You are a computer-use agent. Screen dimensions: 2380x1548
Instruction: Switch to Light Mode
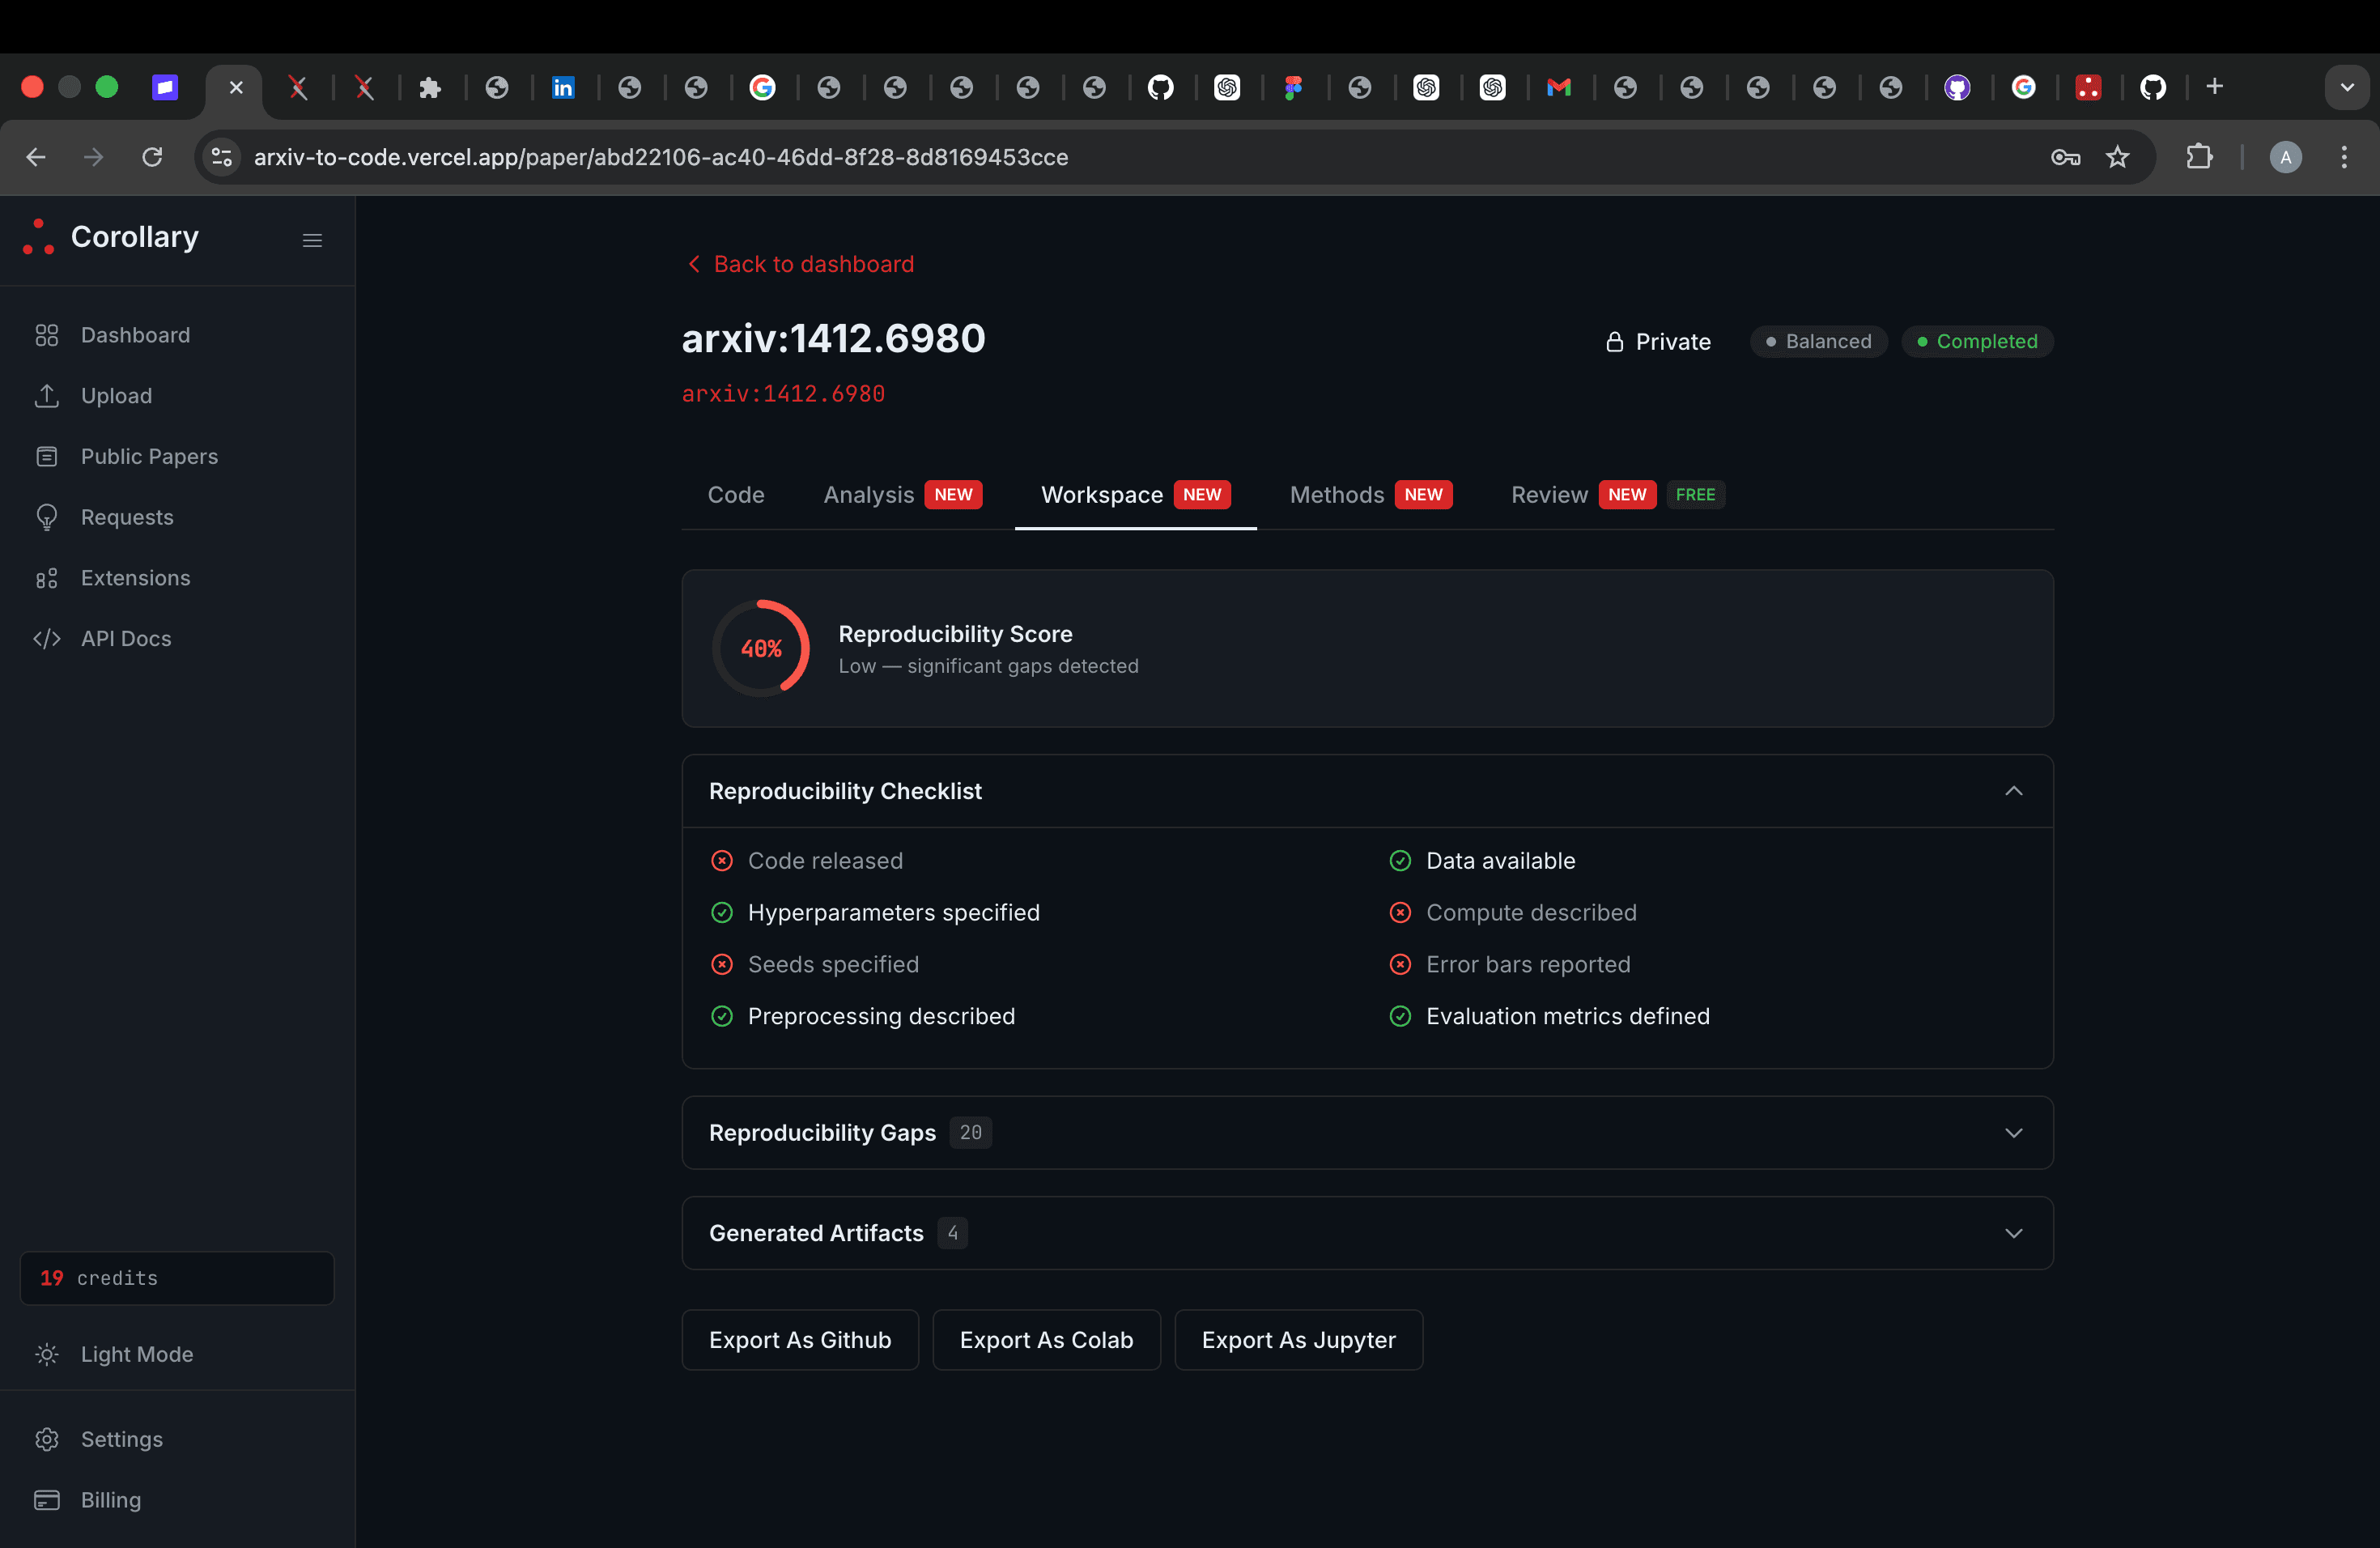pyautogui.click(x=177, y=1354)
